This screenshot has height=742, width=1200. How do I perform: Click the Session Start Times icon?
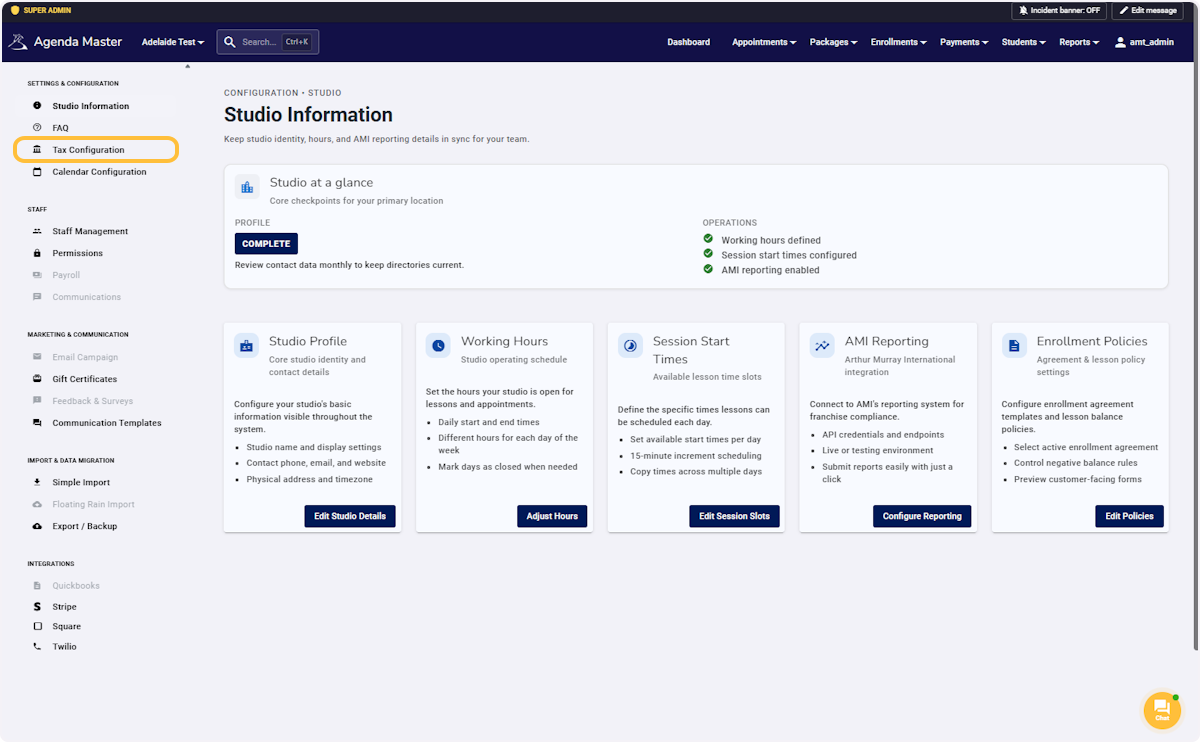click(x=630, y=346)
